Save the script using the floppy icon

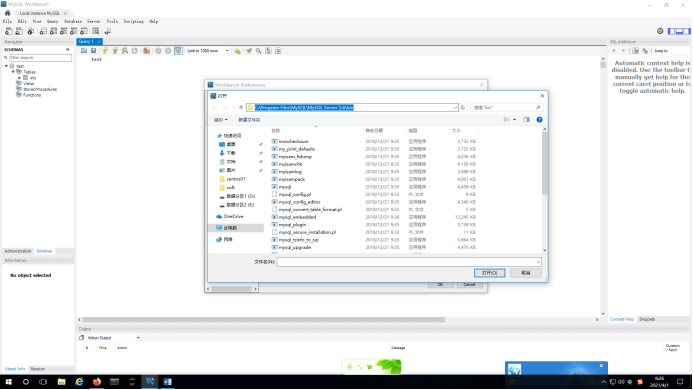click(93, 51)
